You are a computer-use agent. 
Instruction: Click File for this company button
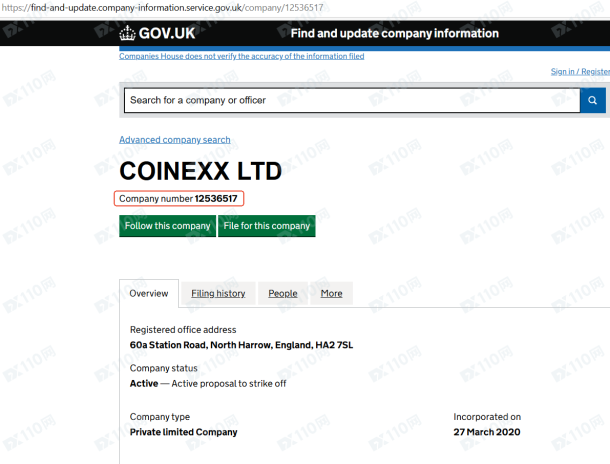point(266,226)
